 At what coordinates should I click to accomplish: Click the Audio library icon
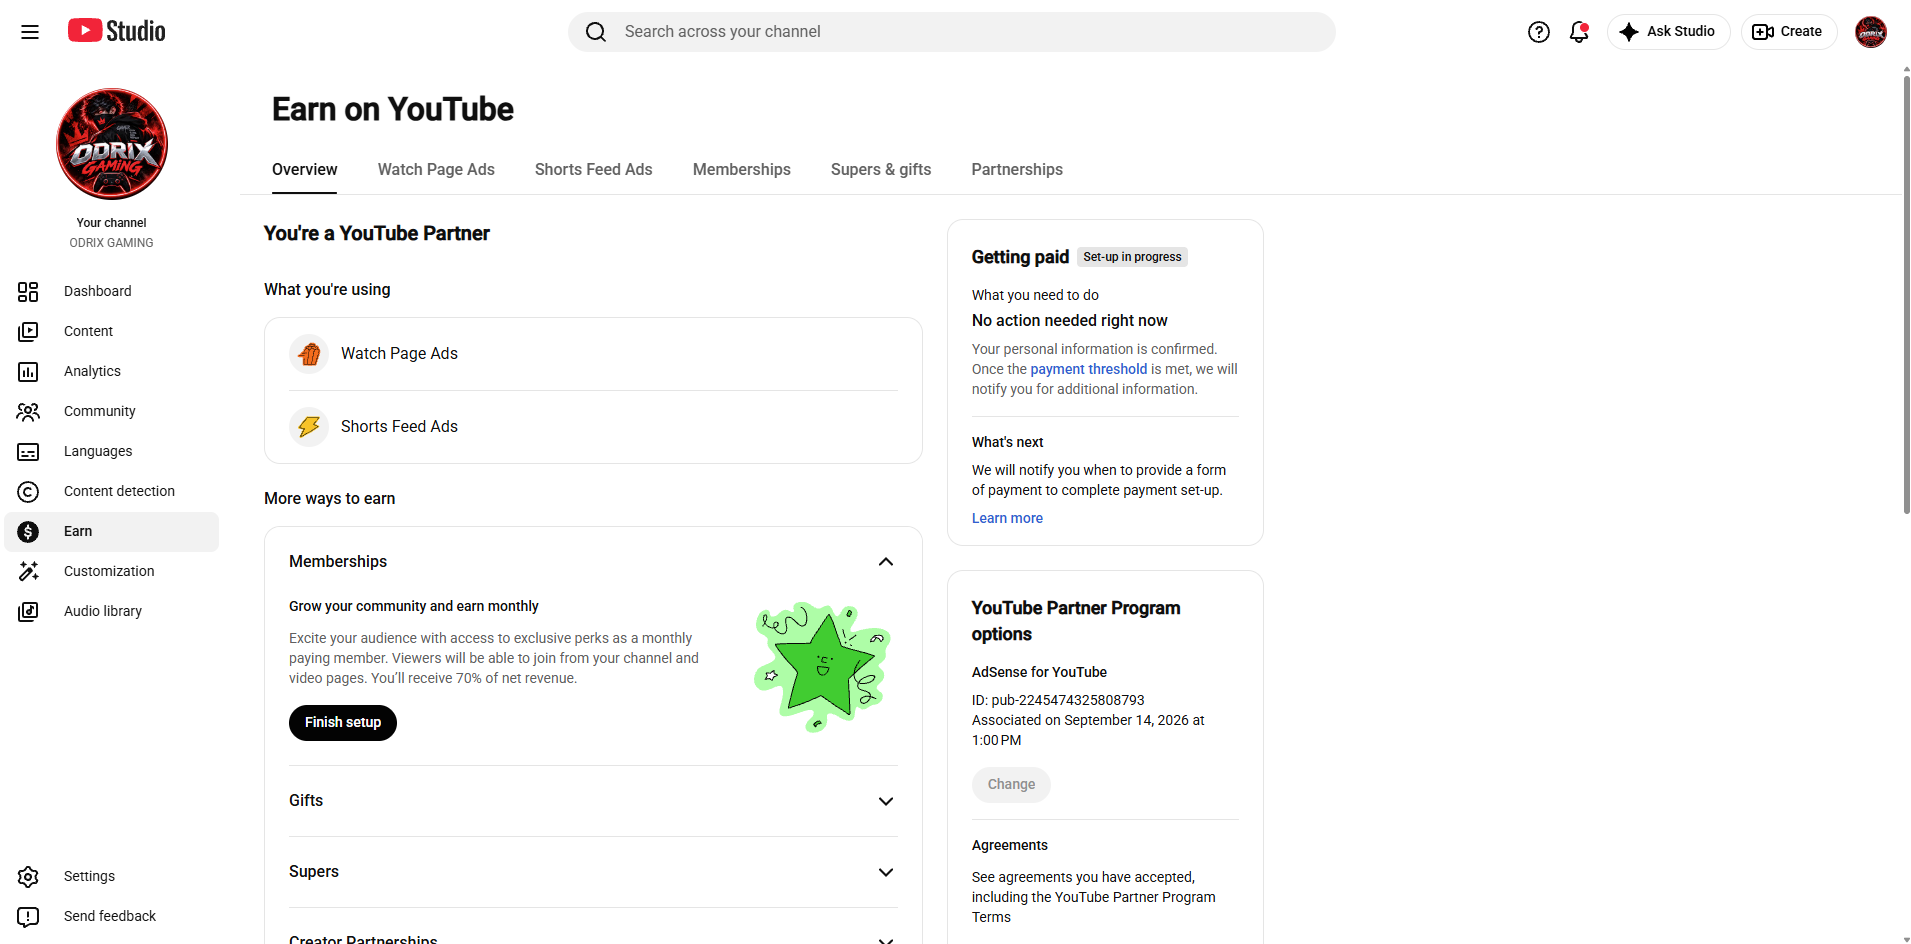[28, 611]
